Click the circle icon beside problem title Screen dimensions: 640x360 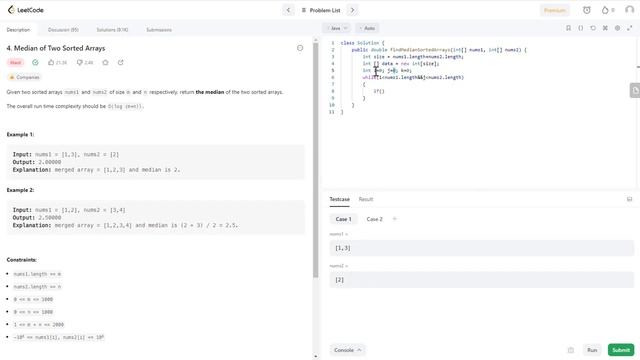point(300,48)
